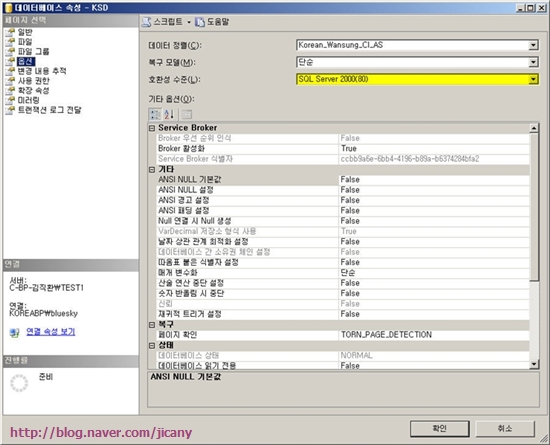550x445 pixels.
Task: Click the 도움말 help icon in the toolbar
Action: click(200, 22)
